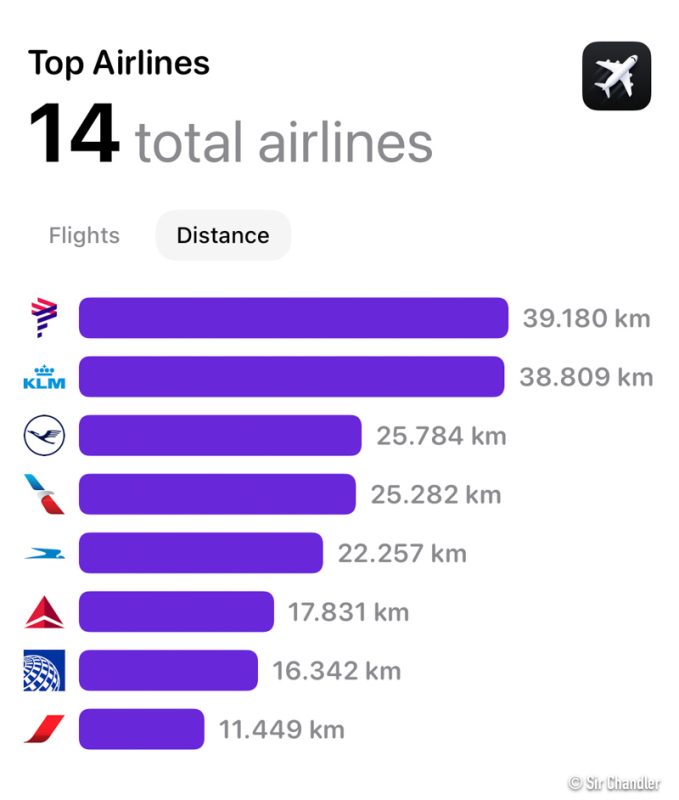
Task: Tap the 25.784 km Lufthansa bar
Action: click(x=220, y=436)
